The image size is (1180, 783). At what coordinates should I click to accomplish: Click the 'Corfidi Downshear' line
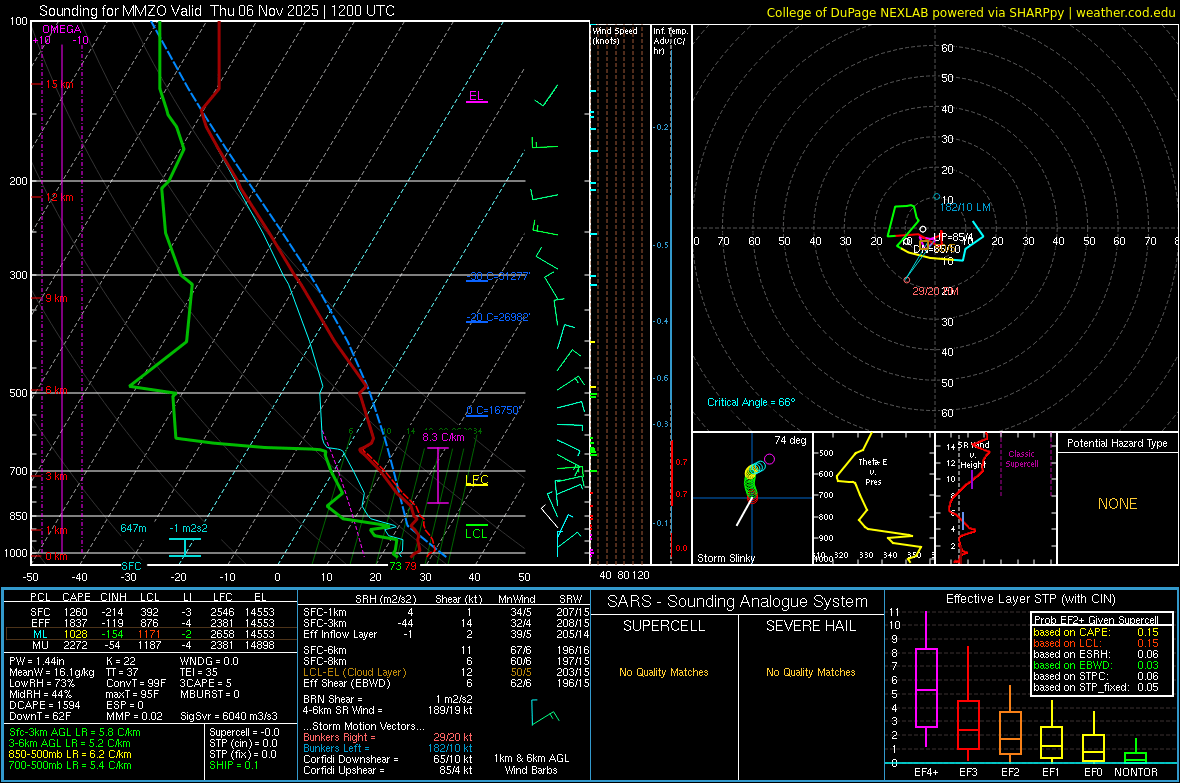[388, 759]
